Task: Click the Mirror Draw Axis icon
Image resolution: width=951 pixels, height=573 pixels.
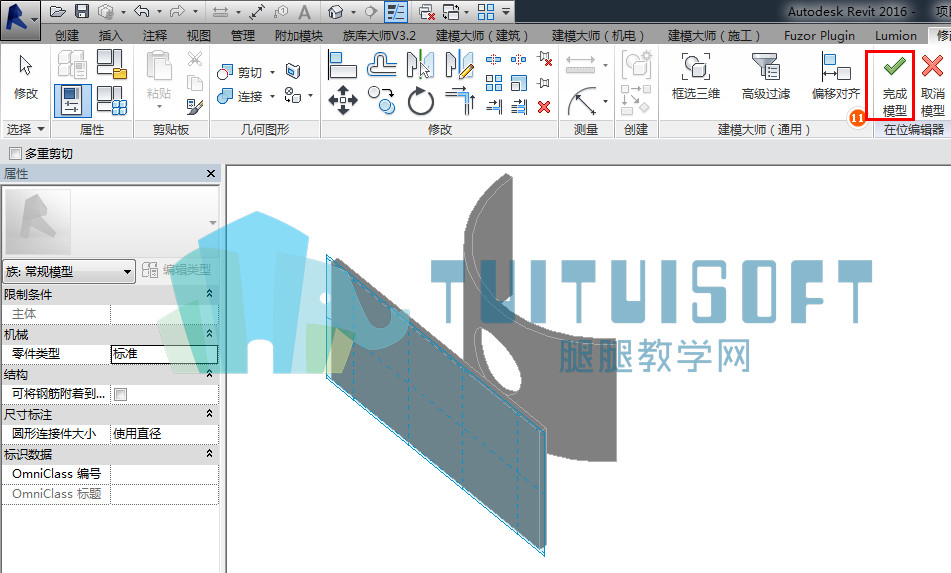Action: 459,65
